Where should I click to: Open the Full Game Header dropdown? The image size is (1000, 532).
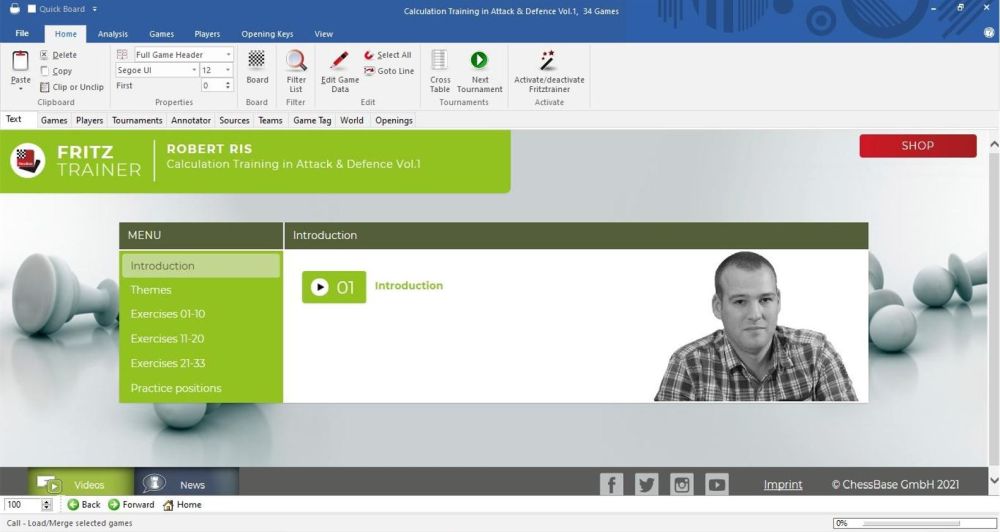pos(228,55)
